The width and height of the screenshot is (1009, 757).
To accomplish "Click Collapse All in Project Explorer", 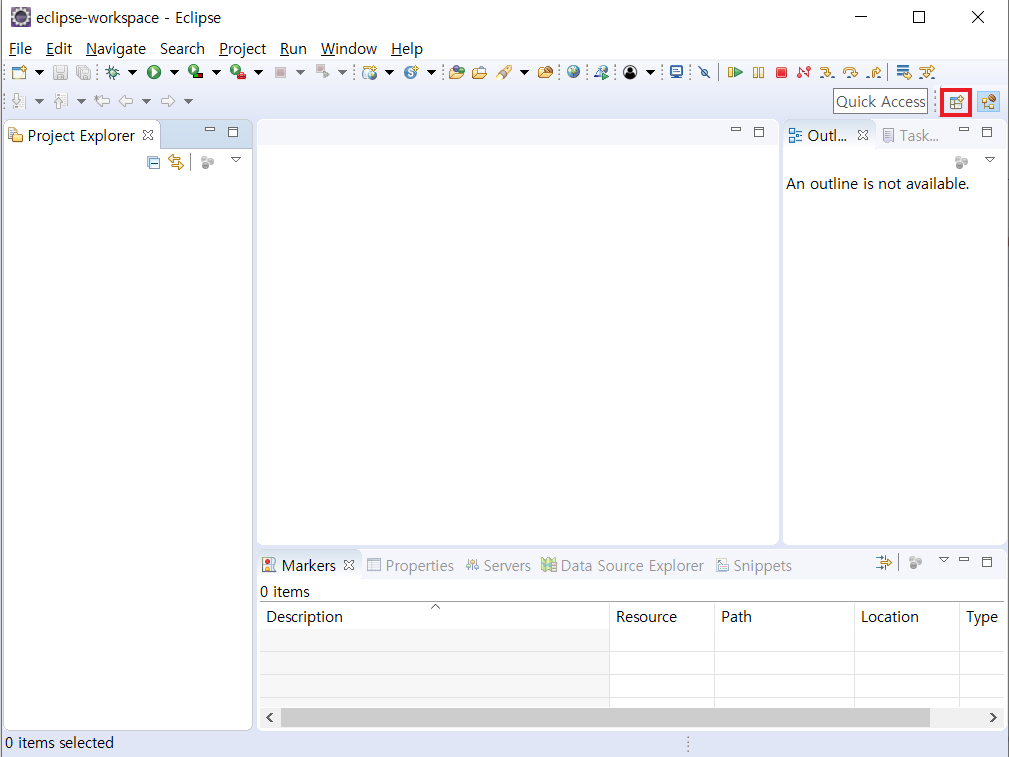I will pyautogui.click(x=153, y=162).
